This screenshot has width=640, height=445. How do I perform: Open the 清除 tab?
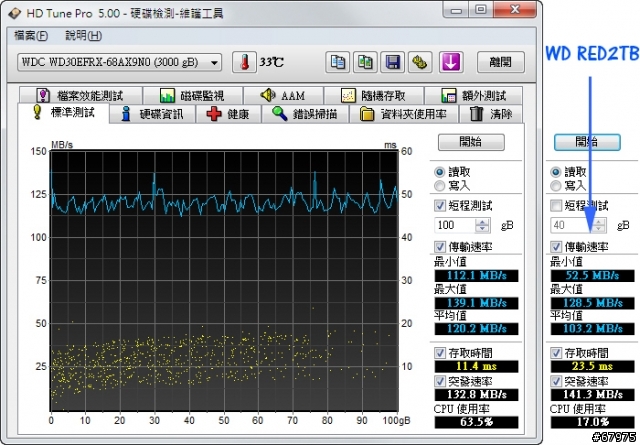coord(491,114)
